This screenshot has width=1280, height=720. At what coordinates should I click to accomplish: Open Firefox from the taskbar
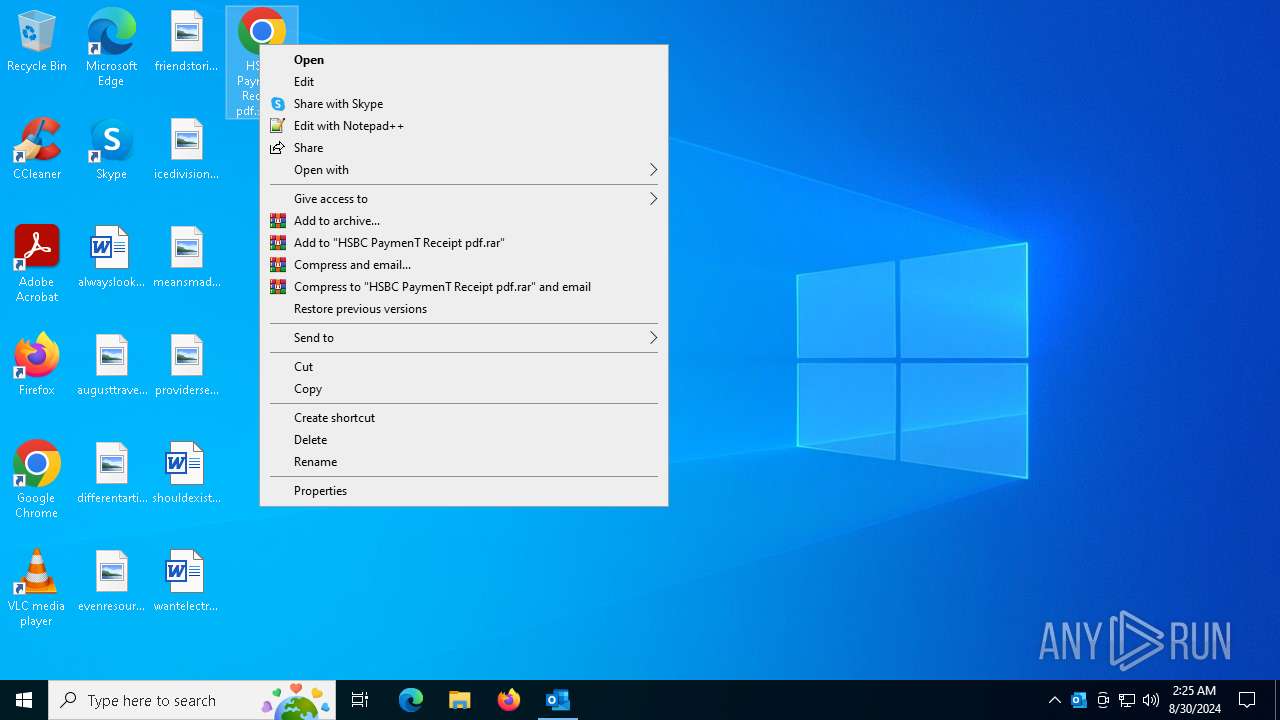point(509,700)
